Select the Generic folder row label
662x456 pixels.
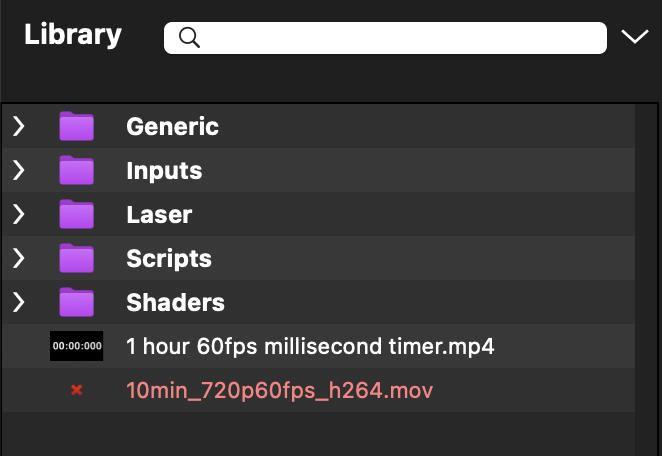click(172, 127)
